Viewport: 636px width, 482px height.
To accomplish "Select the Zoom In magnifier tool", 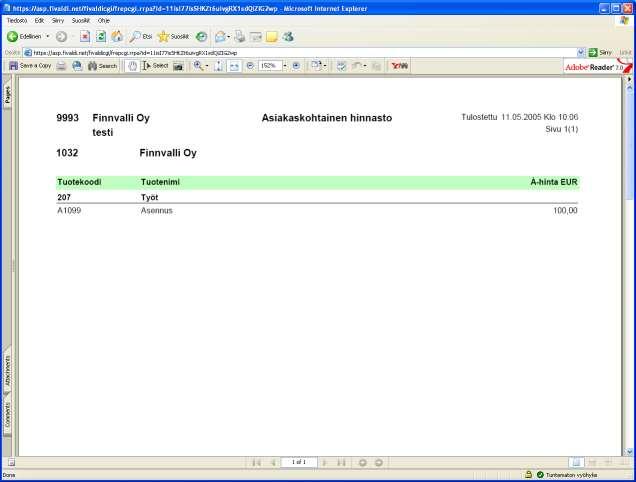I will pos(198,66).
